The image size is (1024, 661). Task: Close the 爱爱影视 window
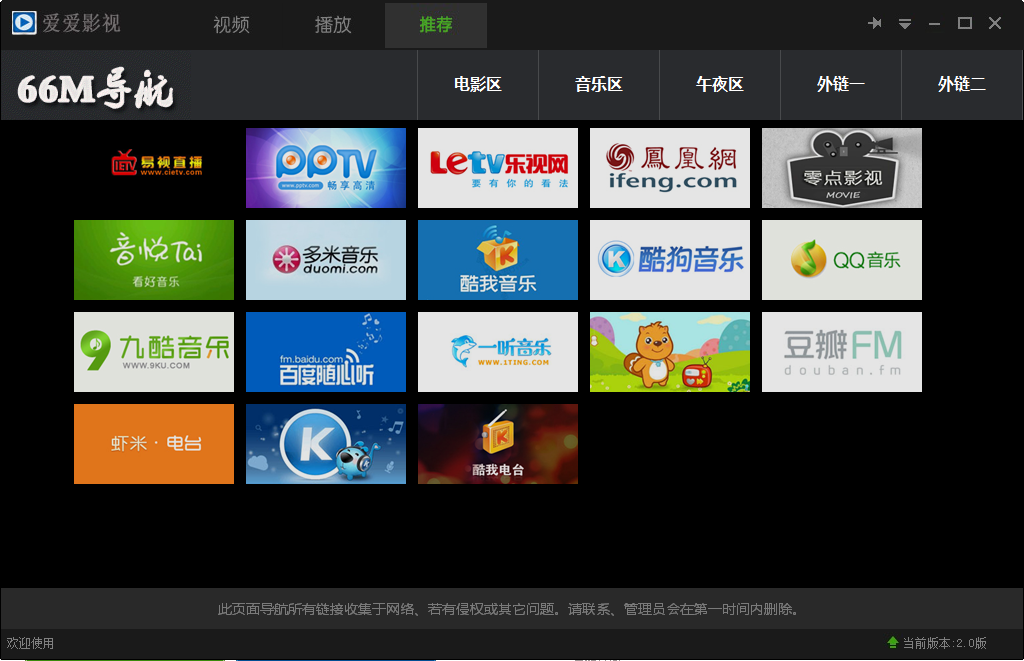tap(995, 24)
